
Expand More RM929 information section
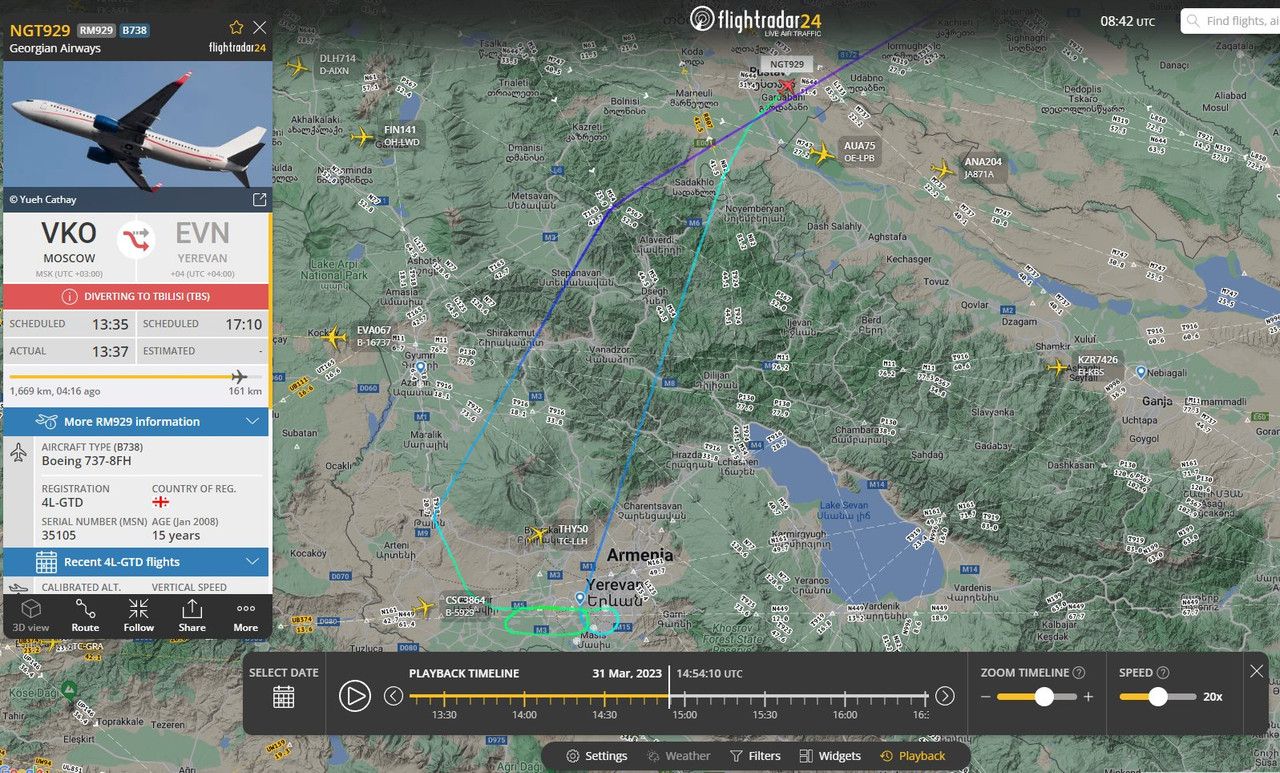pos(136,422)
